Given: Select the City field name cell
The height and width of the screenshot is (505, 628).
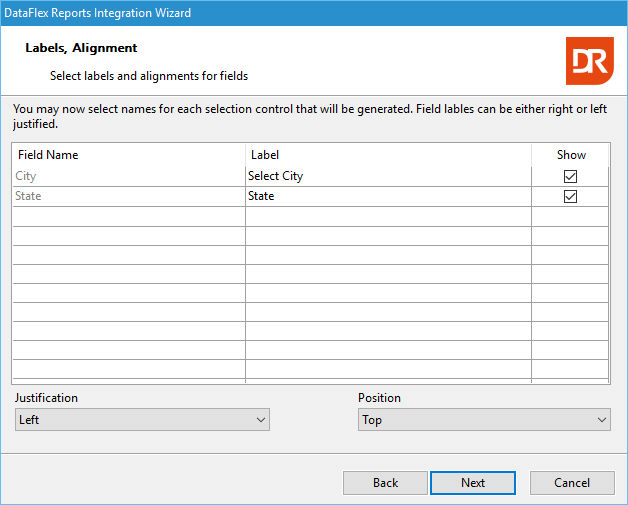Looking at the screenshot, I should point(129,176).
